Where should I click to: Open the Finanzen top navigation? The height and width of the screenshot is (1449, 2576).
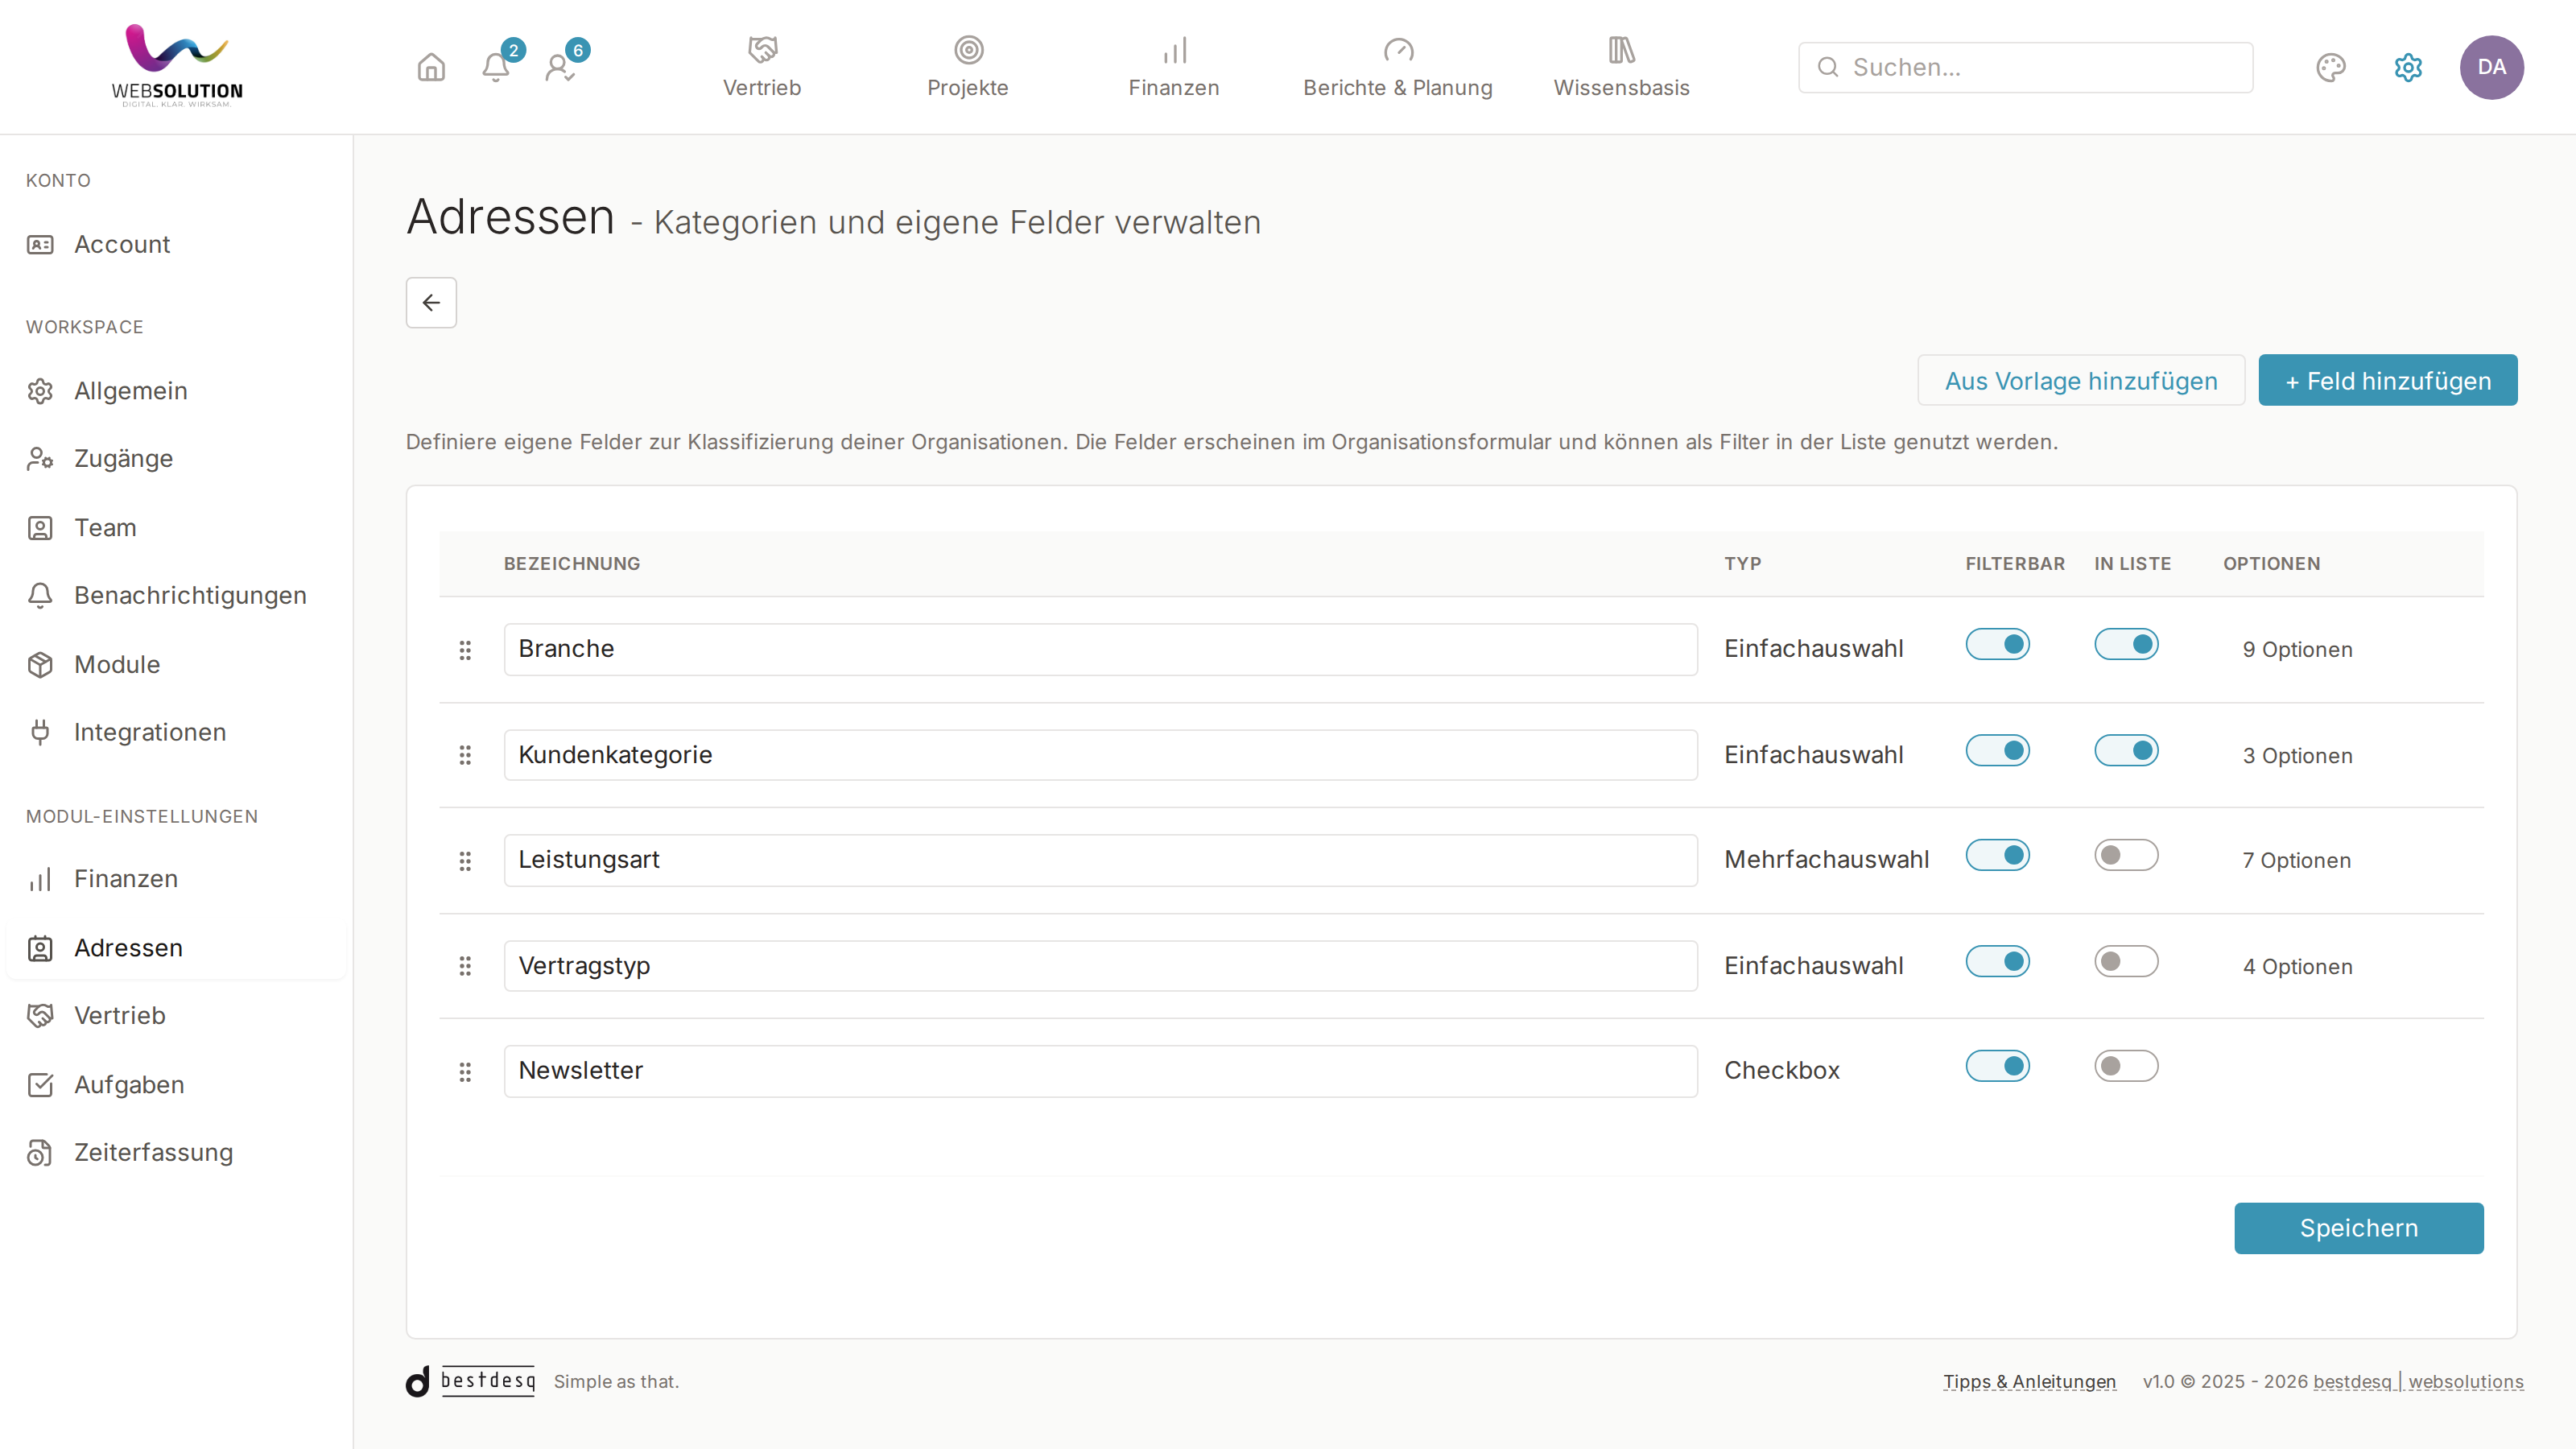pos(1174,67)
